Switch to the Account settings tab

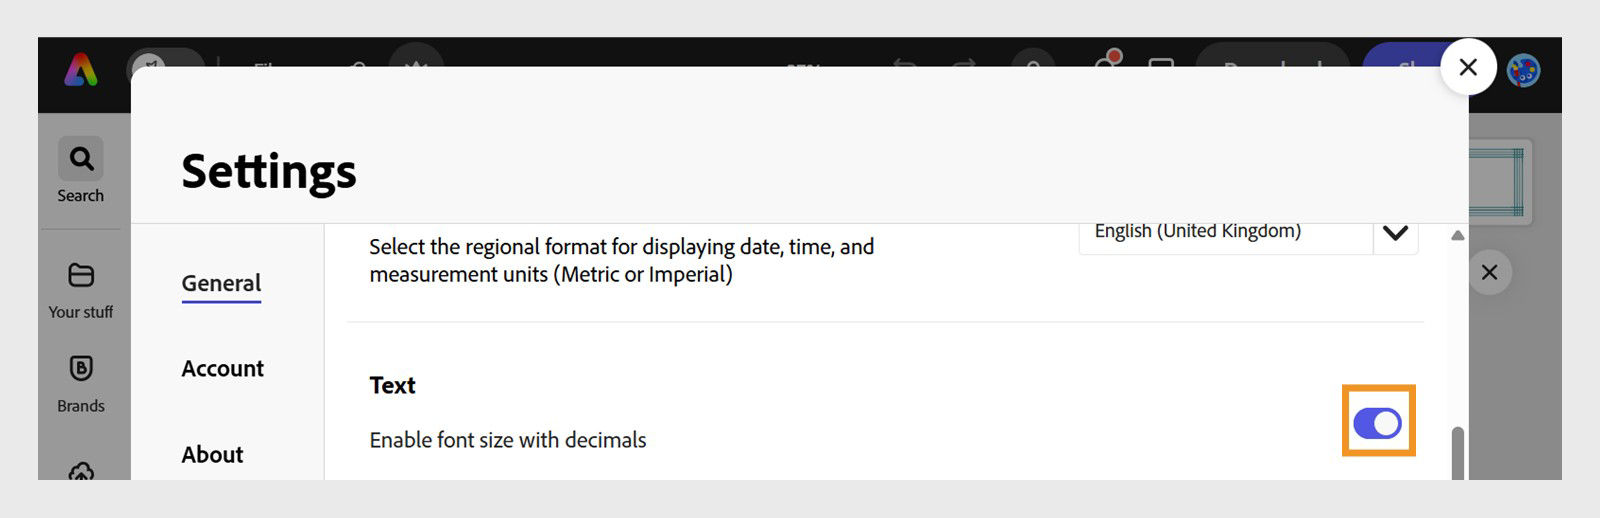pos(222,369)
